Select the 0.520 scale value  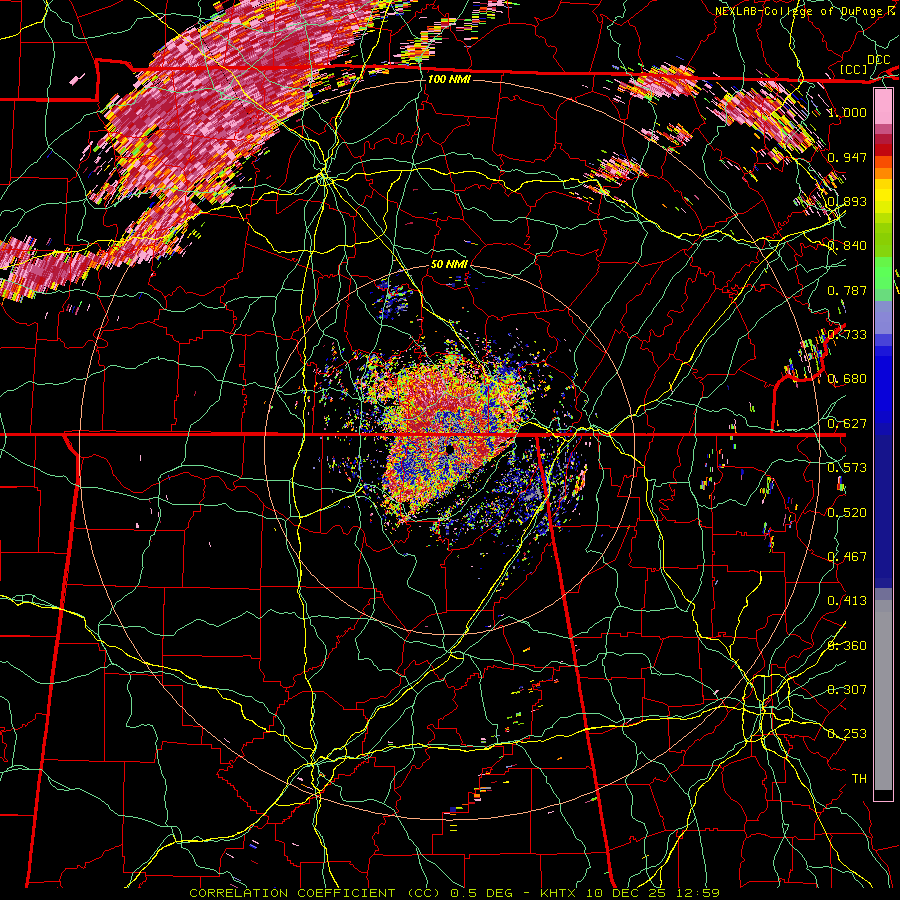847,512
